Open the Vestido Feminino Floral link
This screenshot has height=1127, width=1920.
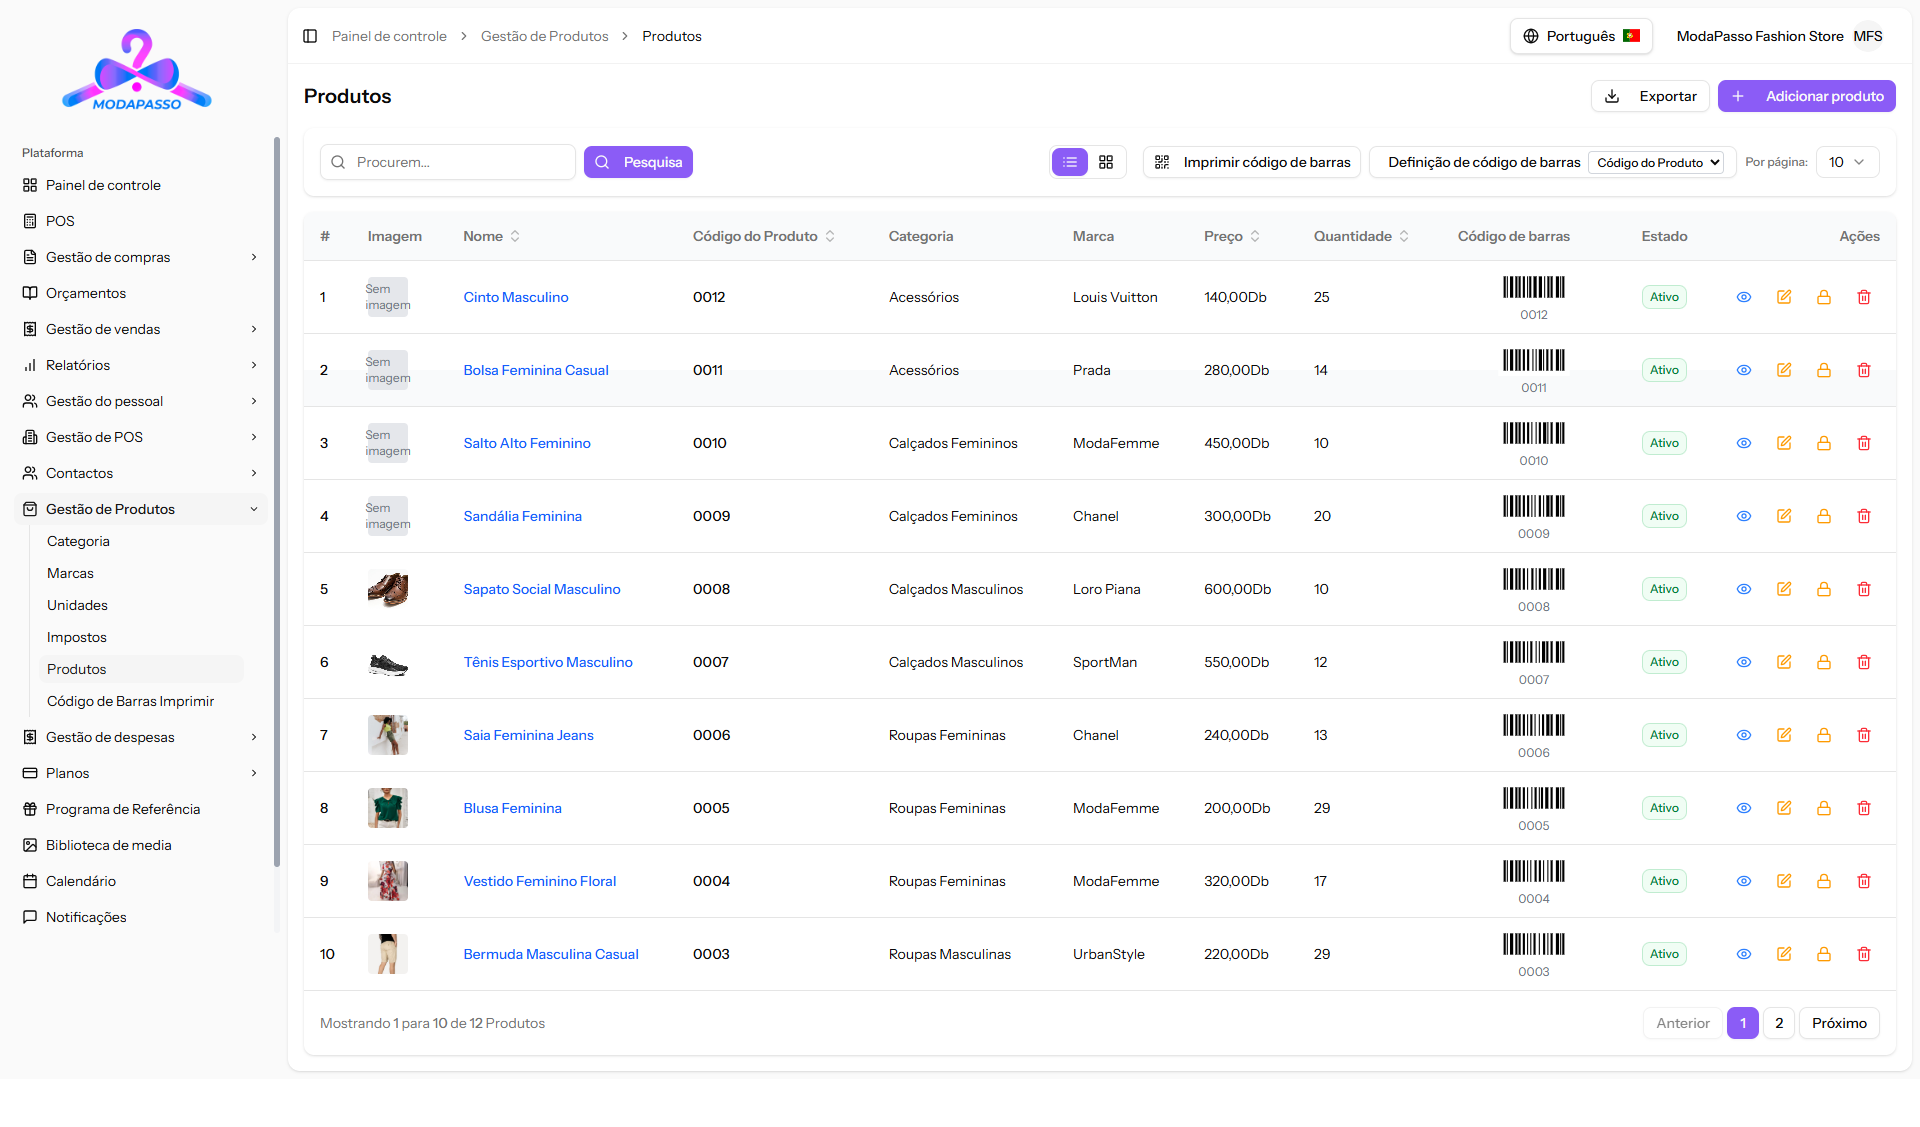tap(539, 881)
